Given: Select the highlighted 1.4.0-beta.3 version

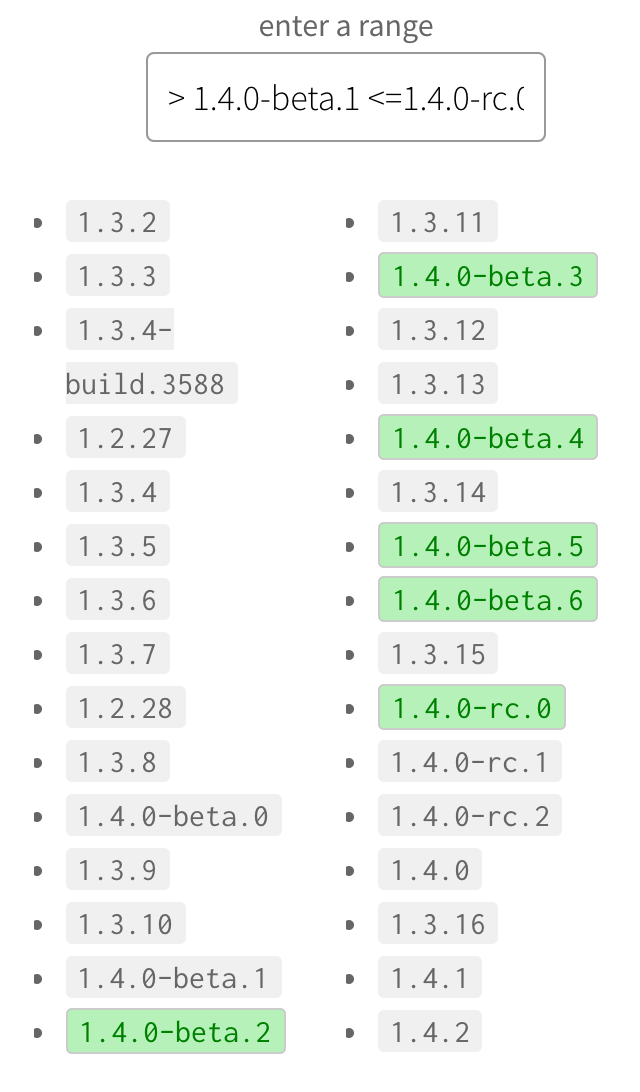Looking at the screenshot, I should point(487,275).
